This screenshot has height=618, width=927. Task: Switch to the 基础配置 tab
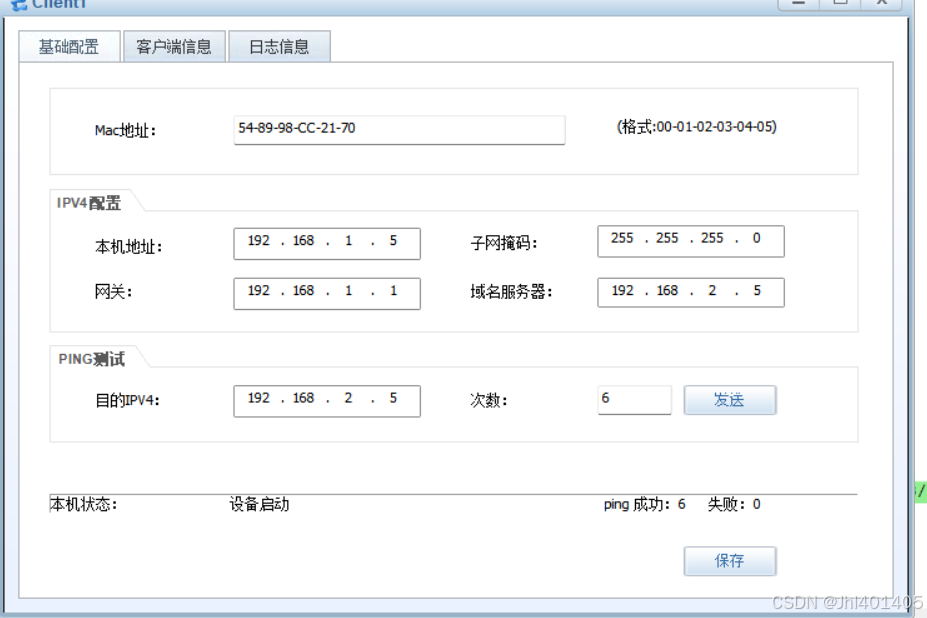(x=69, y=47)
